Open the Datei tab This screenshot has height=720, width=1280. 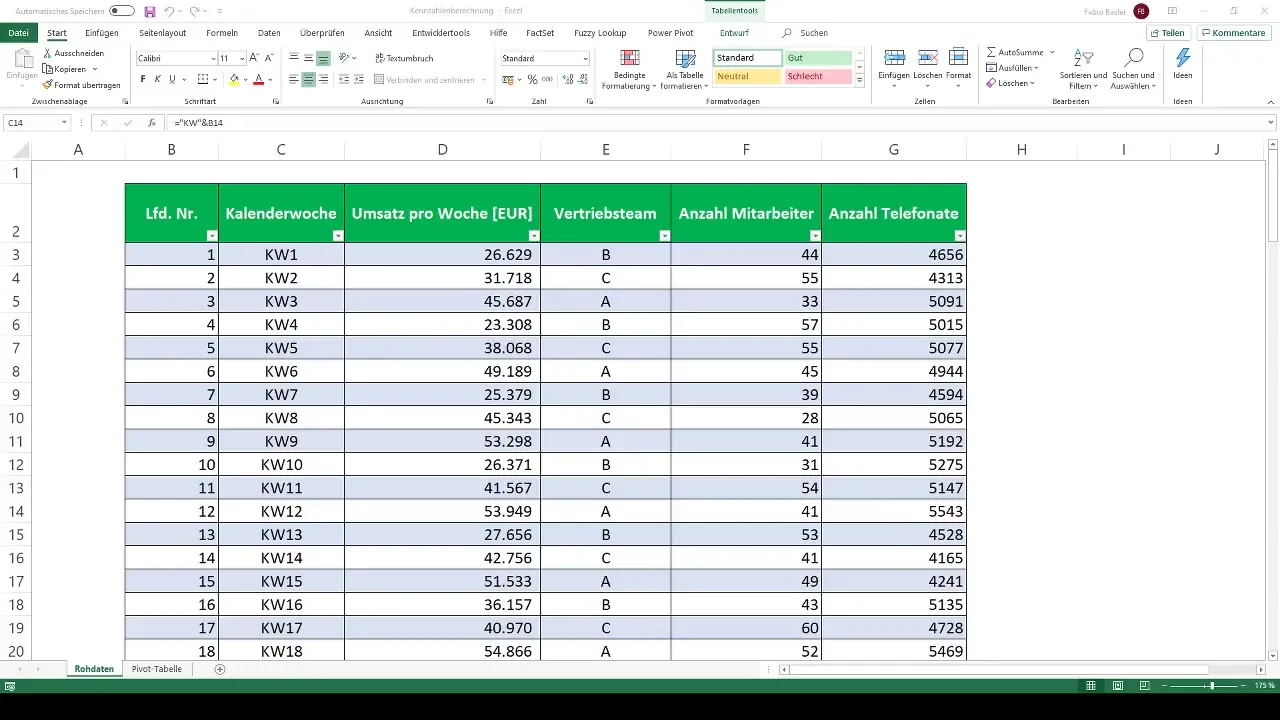tap(17, 33)
